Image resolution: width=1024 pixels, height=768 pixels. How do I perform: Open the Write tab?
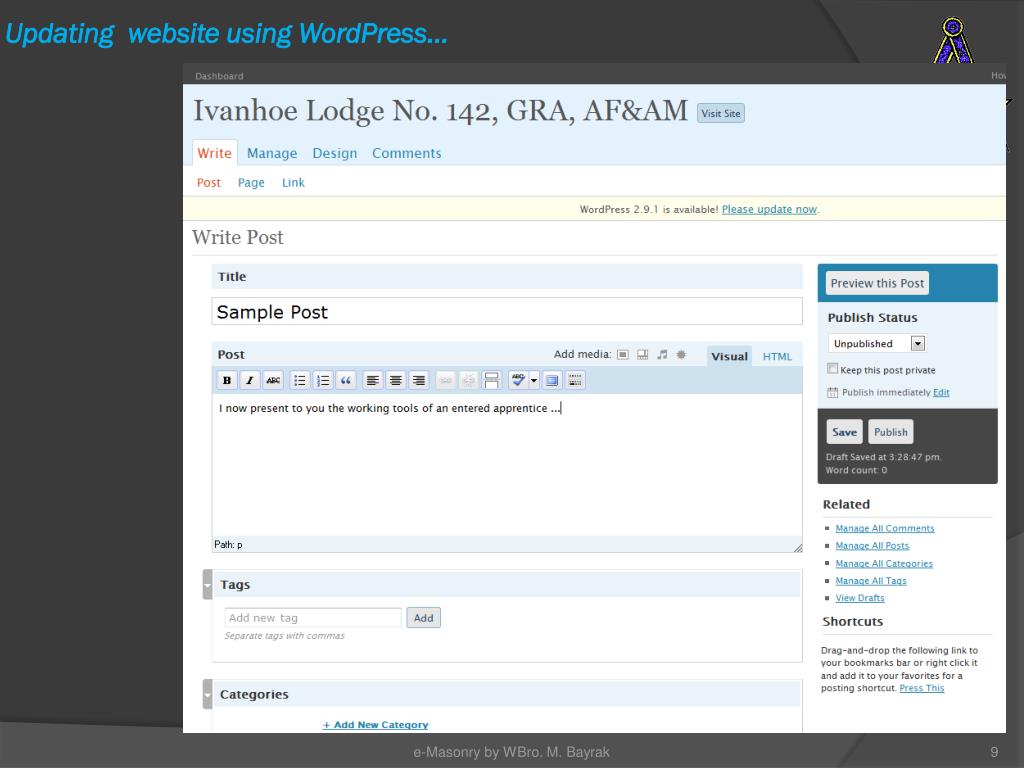click(214, 153)
